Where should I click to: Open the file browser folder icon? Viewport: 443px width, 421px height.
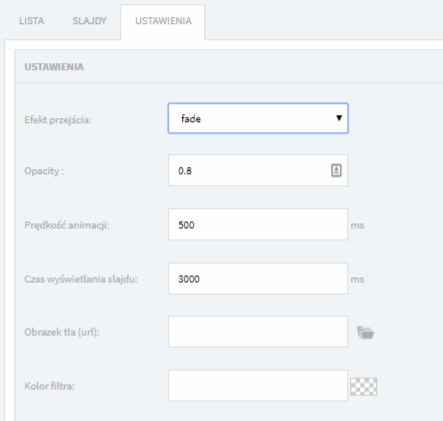(365, 332)
